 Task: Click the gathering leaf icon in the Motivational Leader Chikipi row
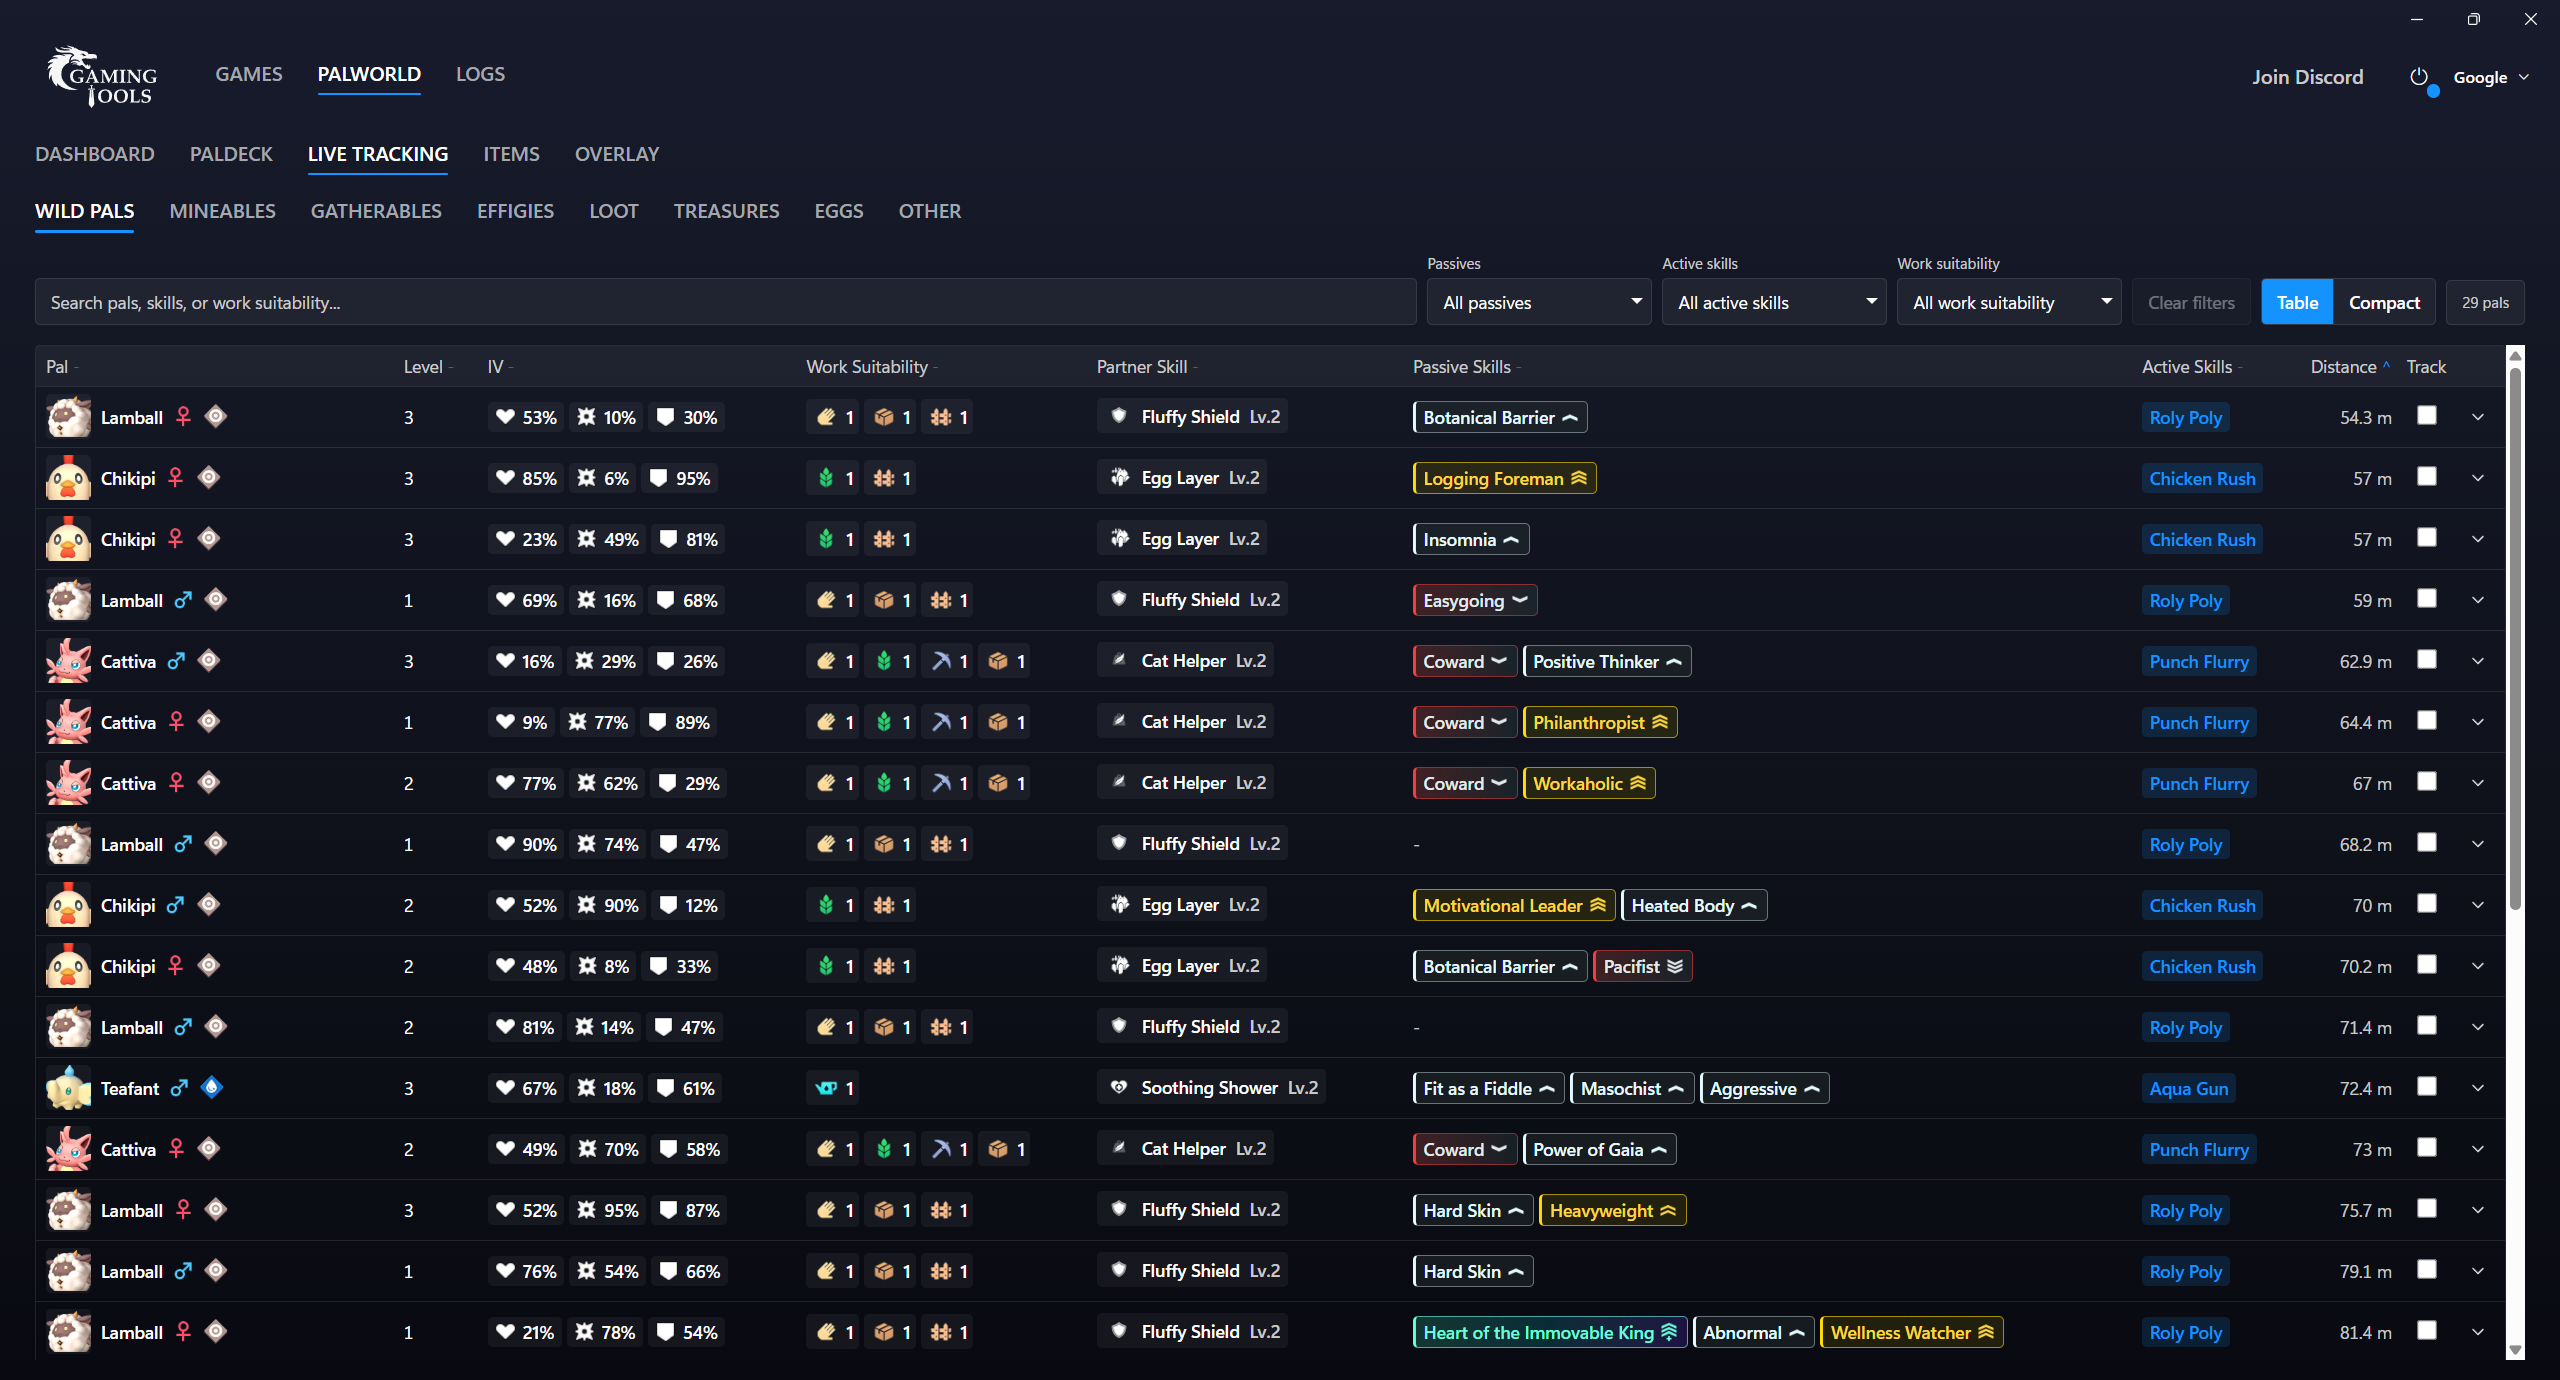pyautogui.click(x=826, y=905)
